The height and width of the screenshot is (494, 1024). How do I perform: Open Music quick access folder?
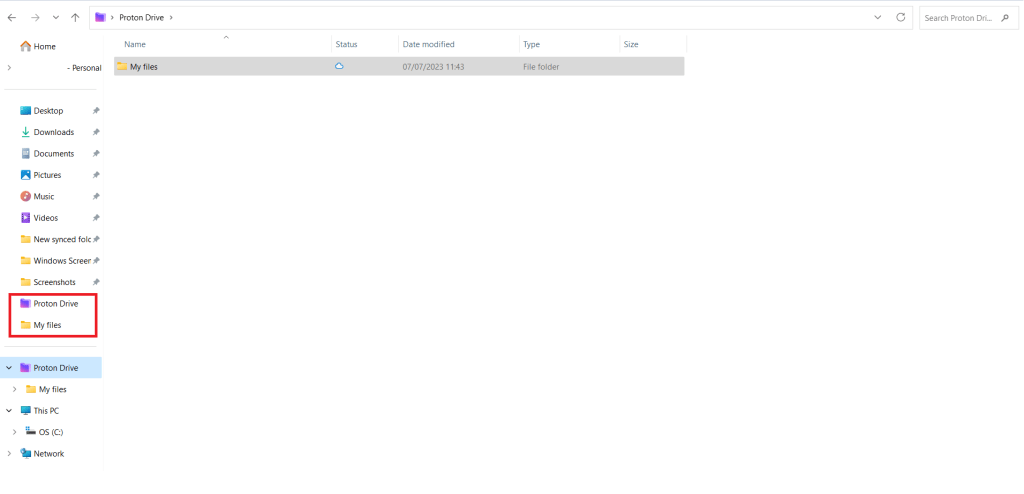(x=37, y=196)
